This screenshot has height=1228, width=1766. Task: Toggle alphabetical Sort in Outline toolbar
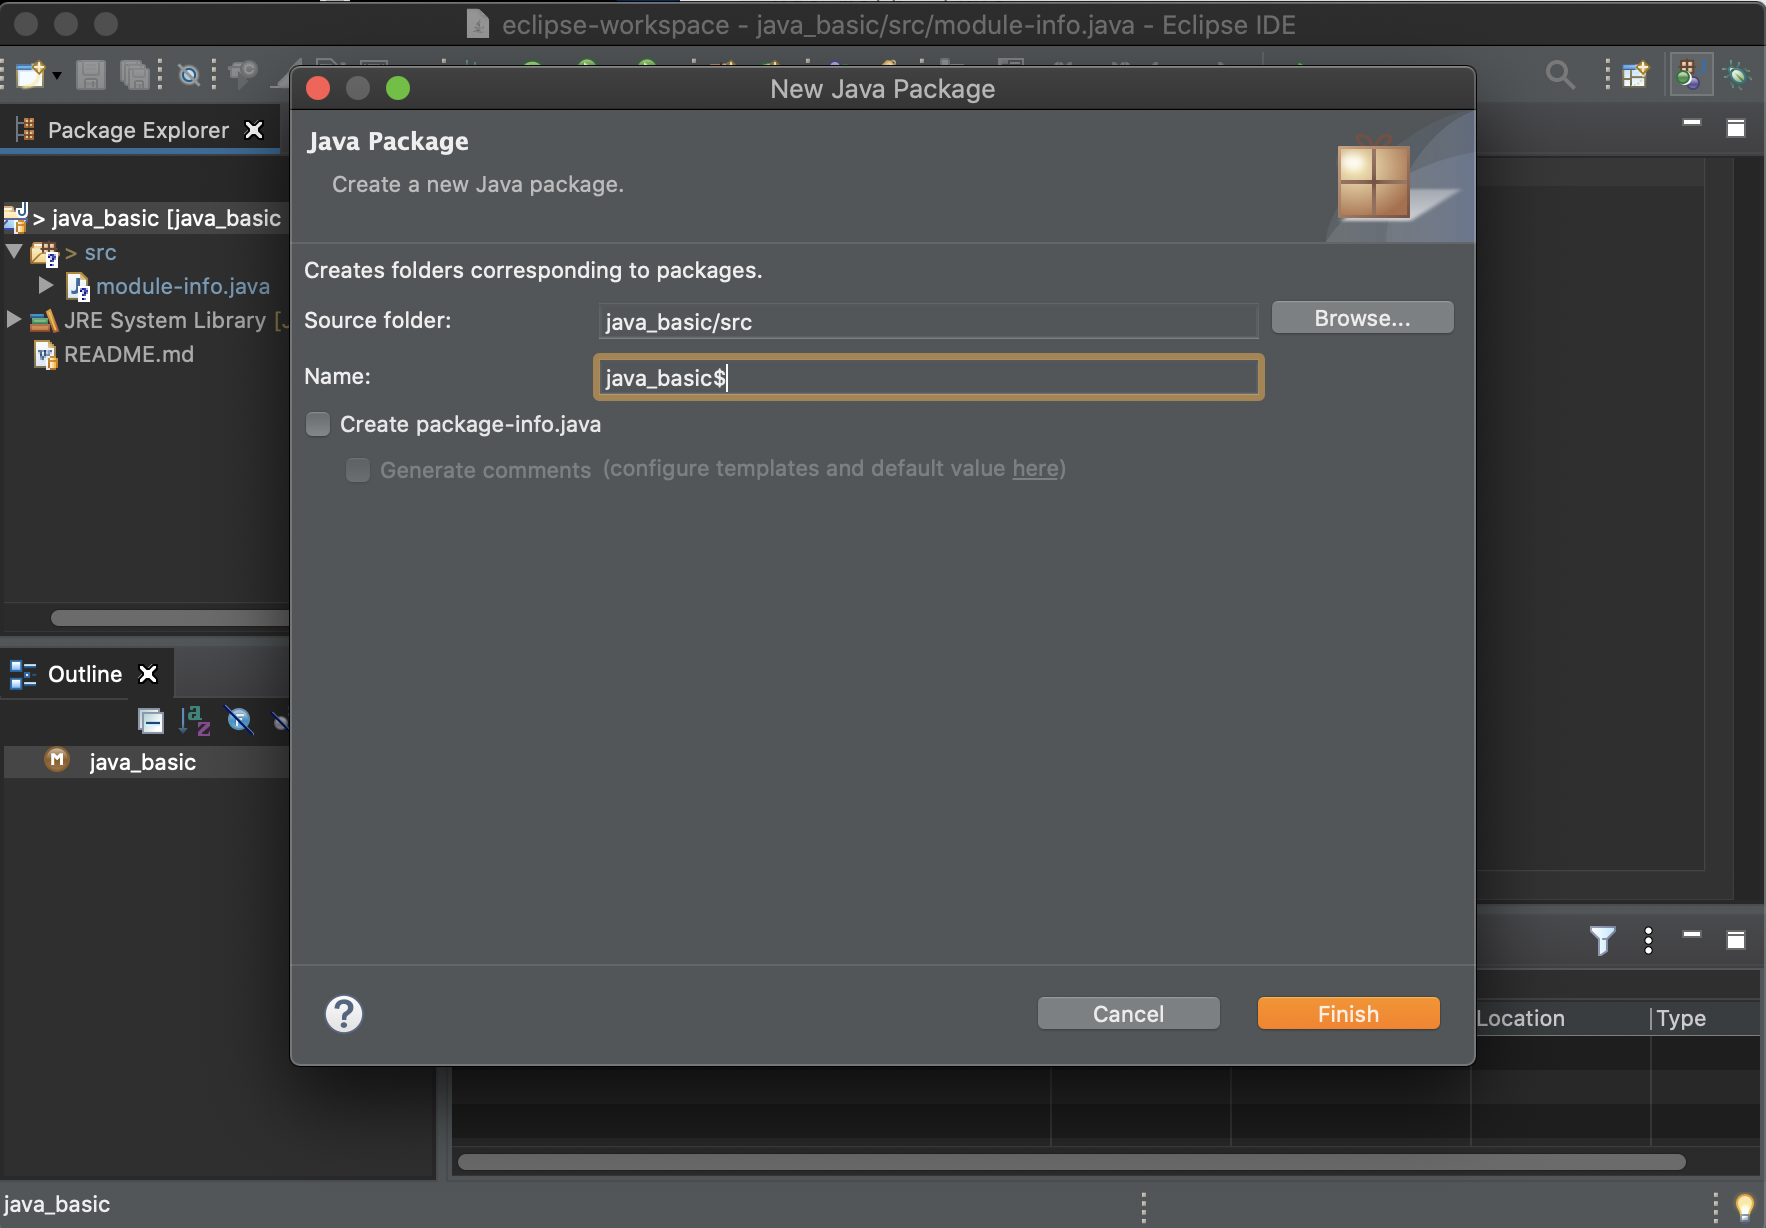(195, 720)
